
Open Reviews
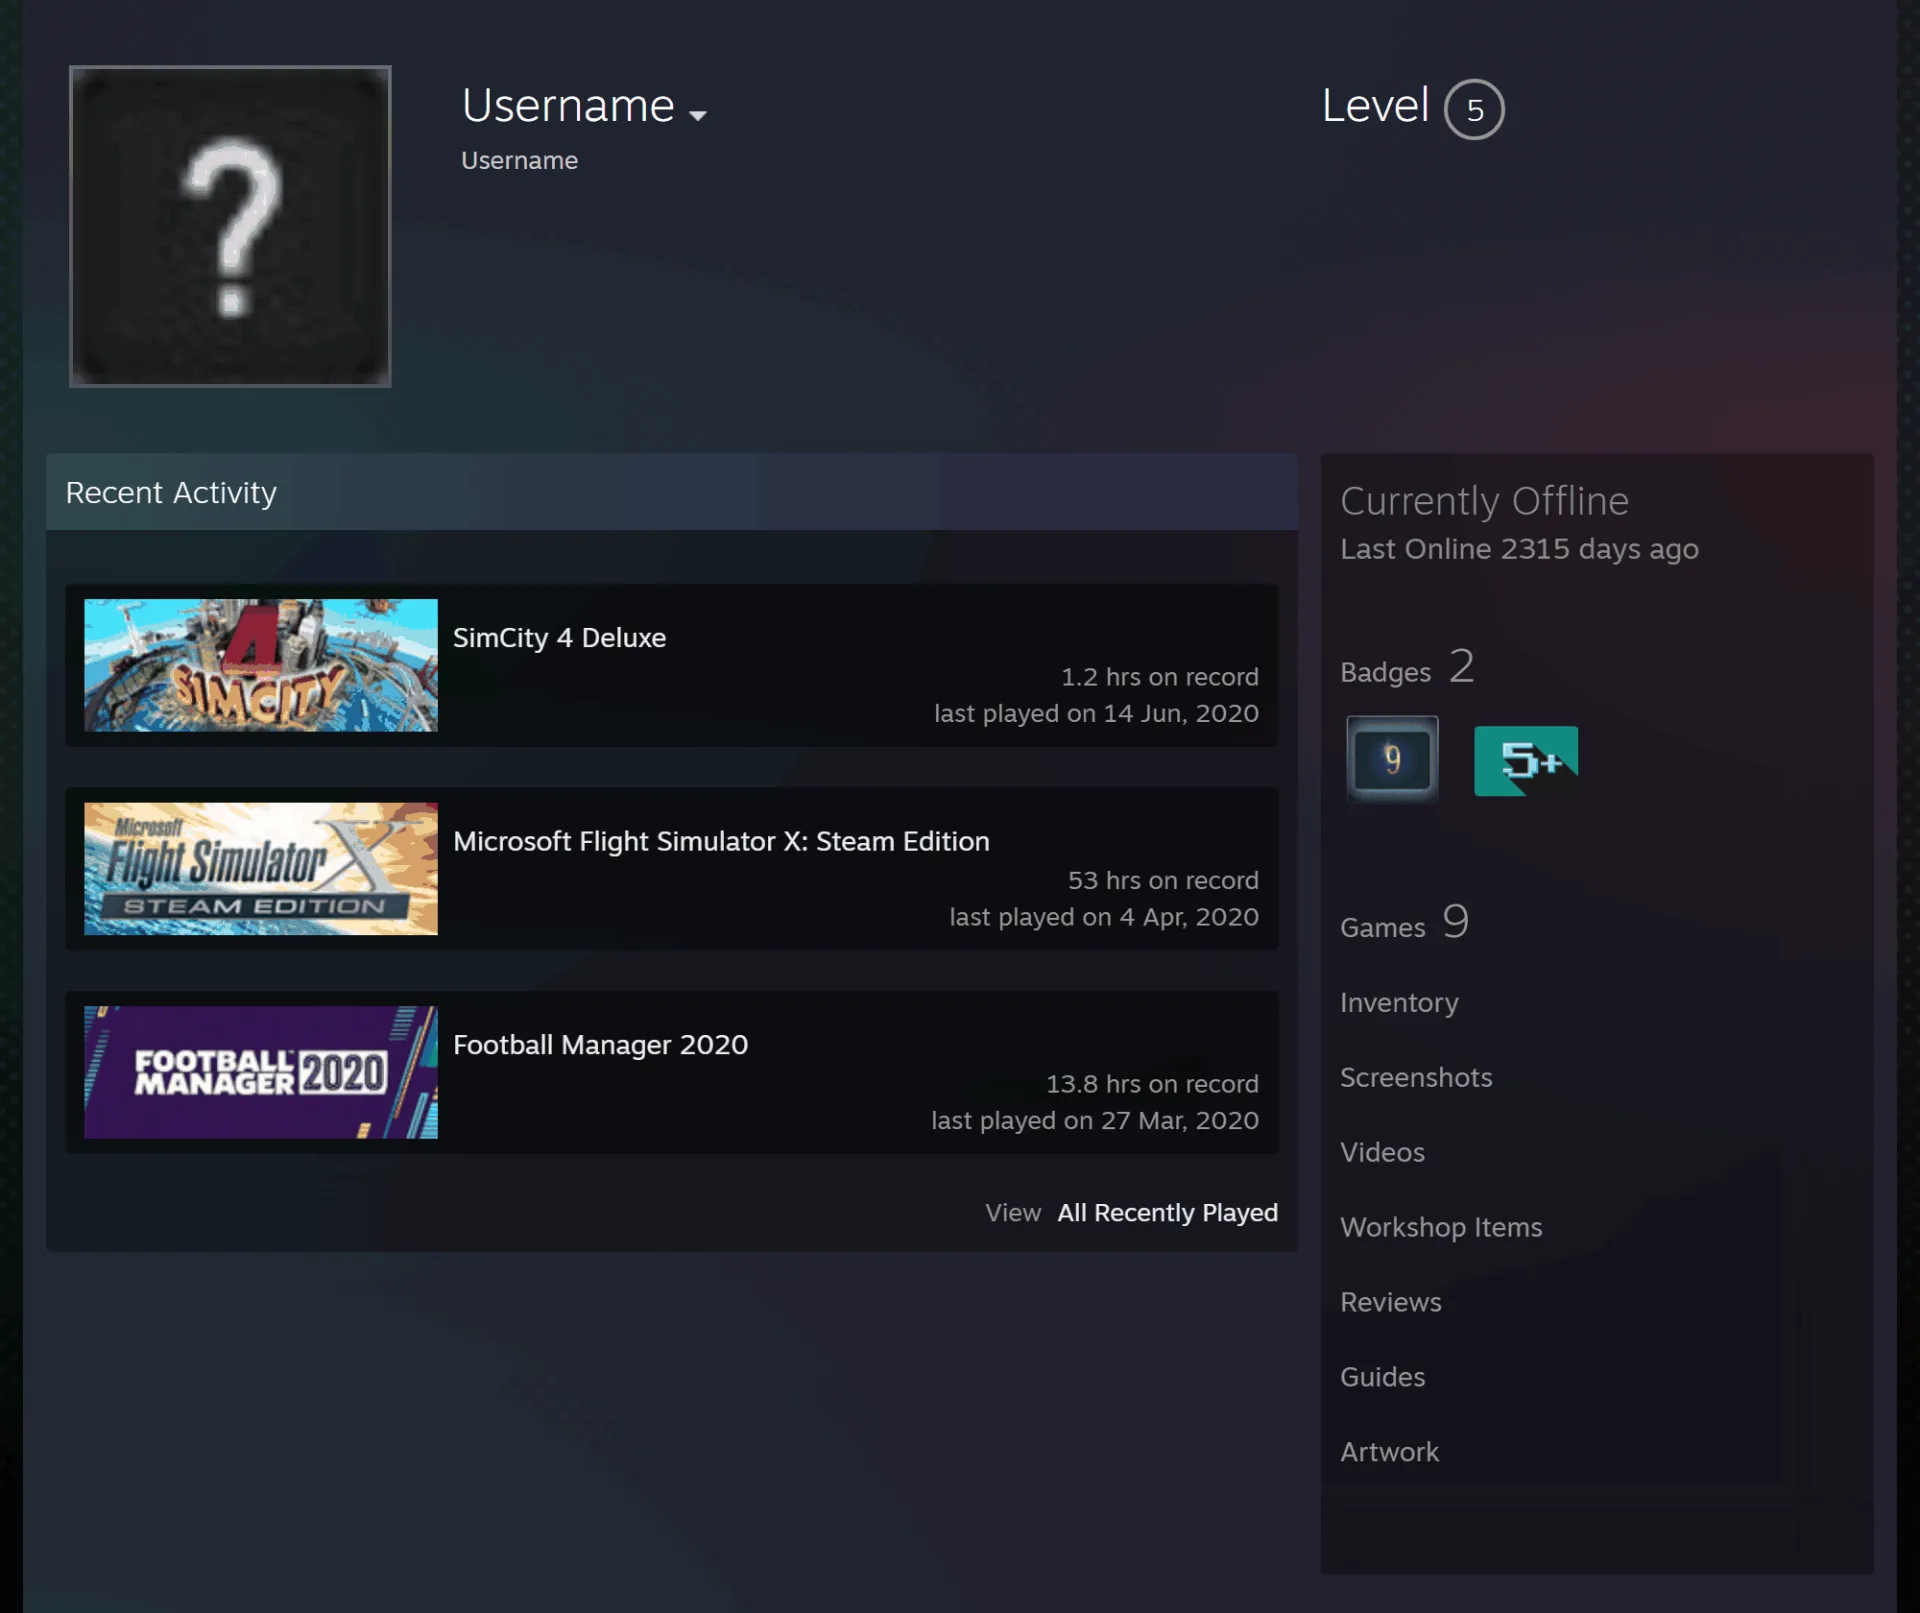(x=1390, y=1302)
